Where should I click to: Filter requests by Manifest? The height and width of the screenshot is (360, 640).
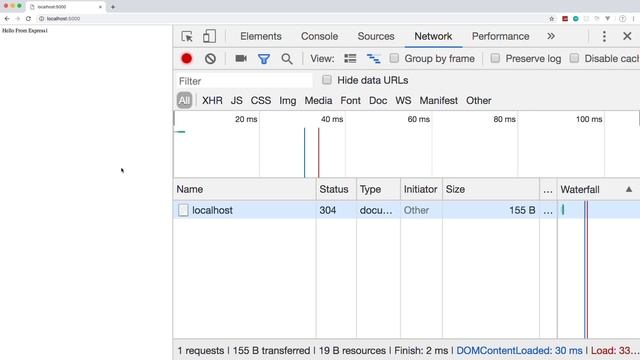439,100
